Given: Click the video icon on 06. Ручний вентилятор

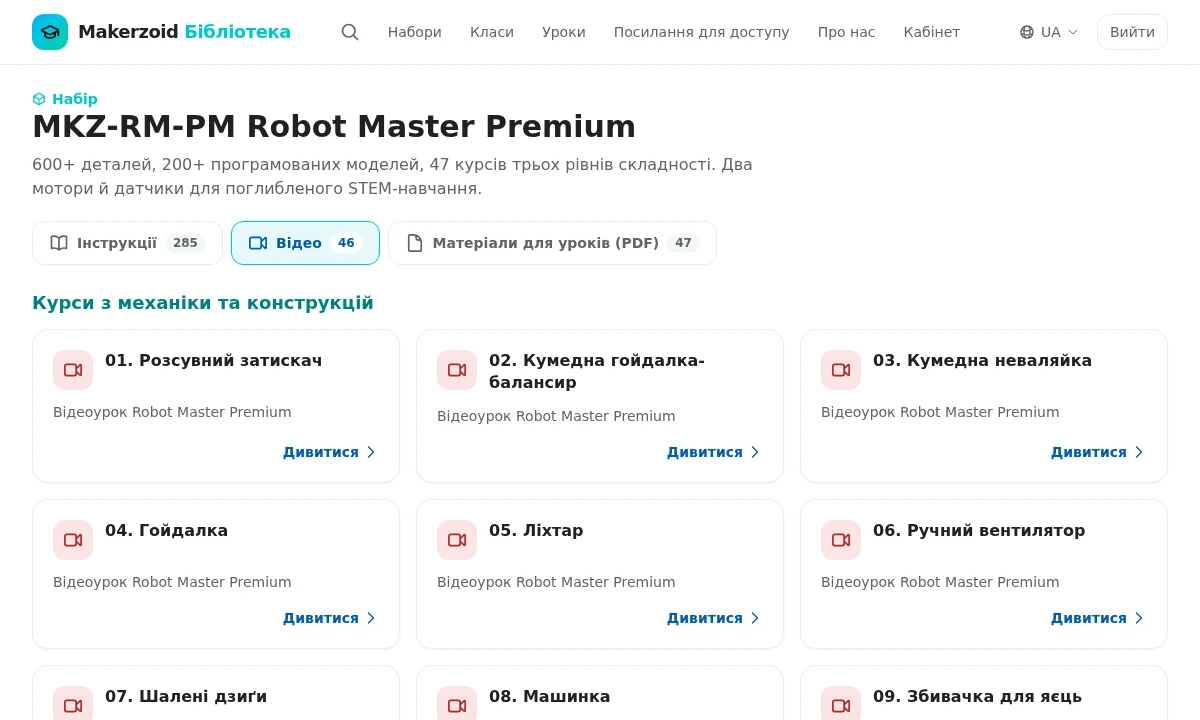Looking at the screenshot, I should (841, 540).
